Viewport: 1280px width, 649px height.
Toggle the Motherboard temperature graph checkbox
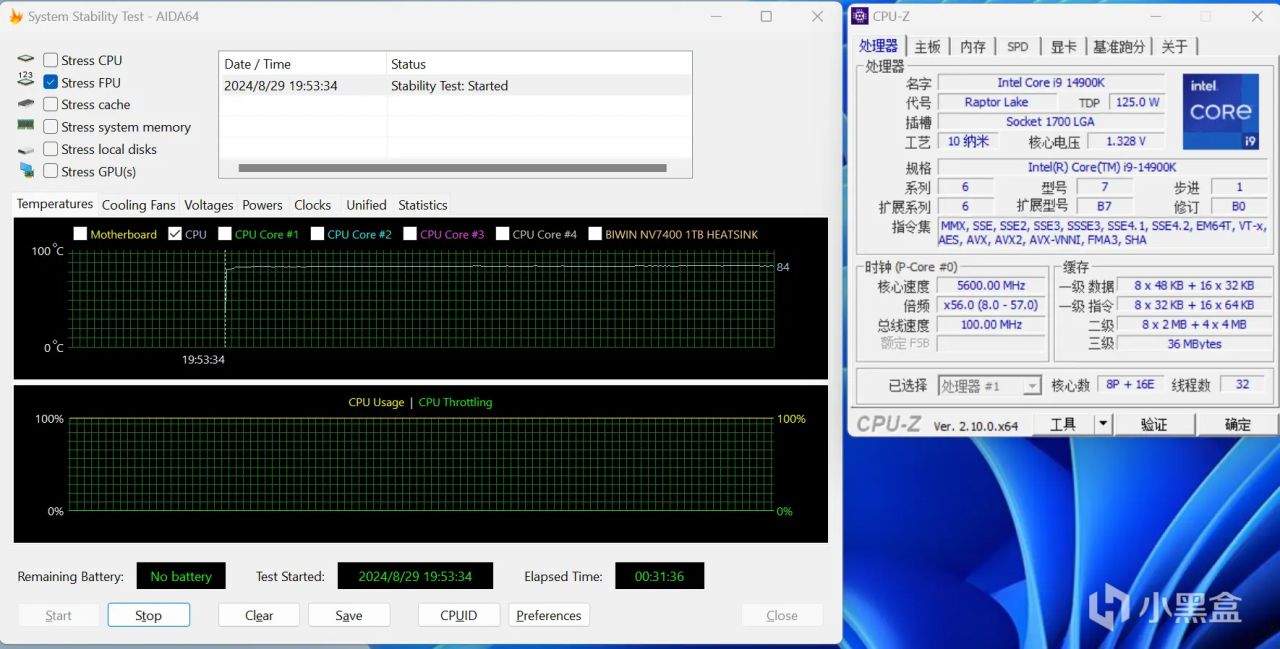click(80, 234)
